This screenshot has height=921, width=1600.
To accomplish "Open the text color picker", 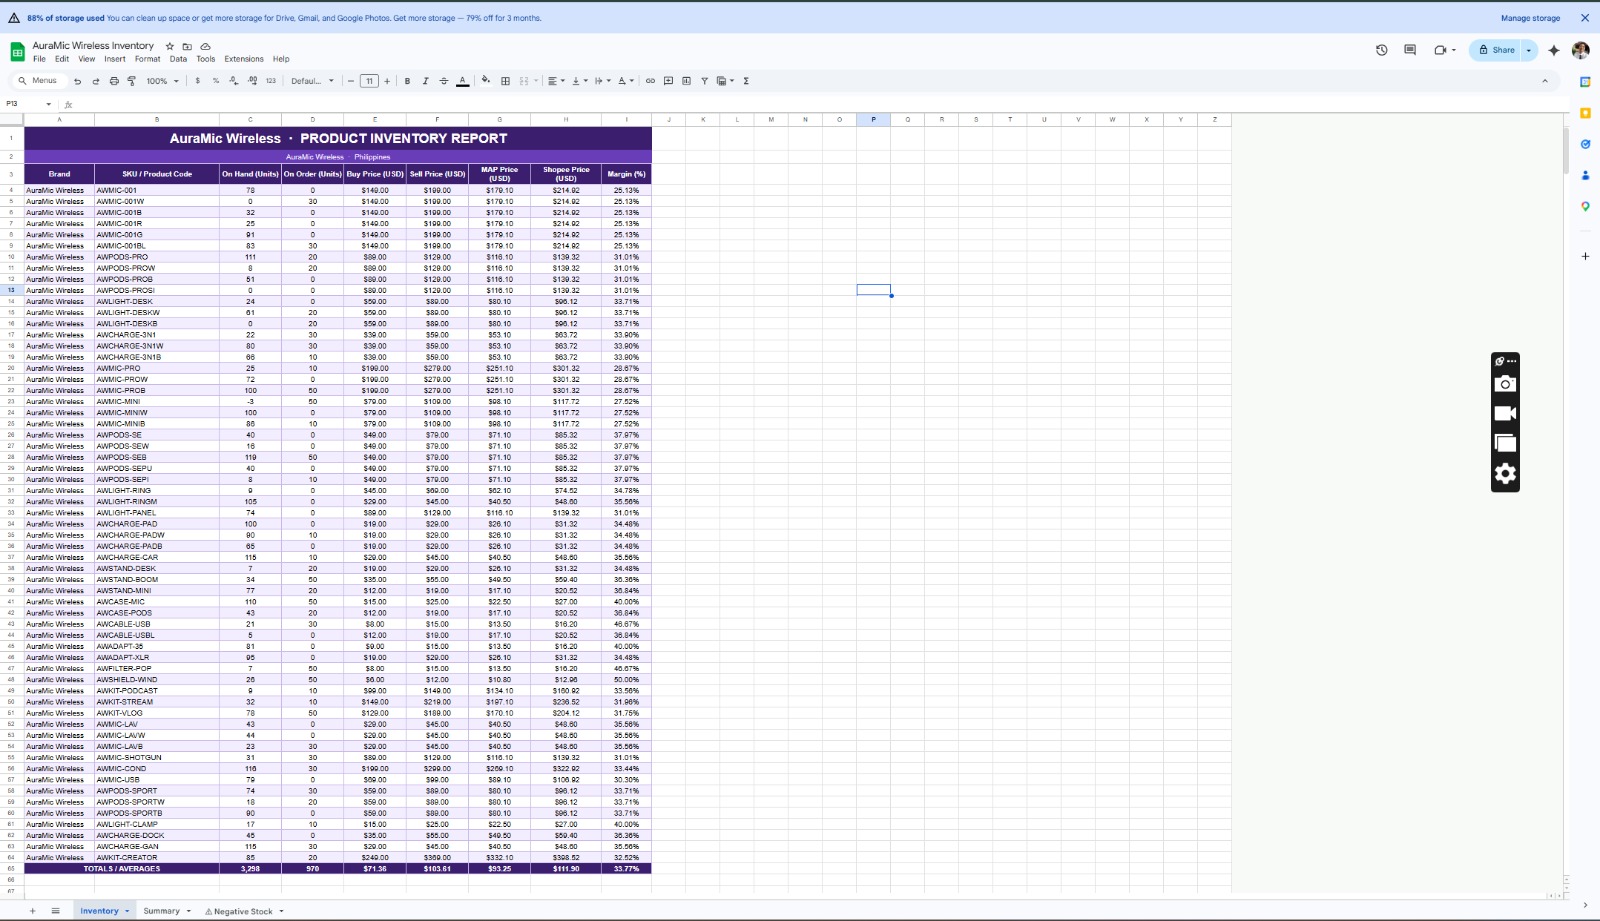I will pyautogui.click(x=462, y=81).
